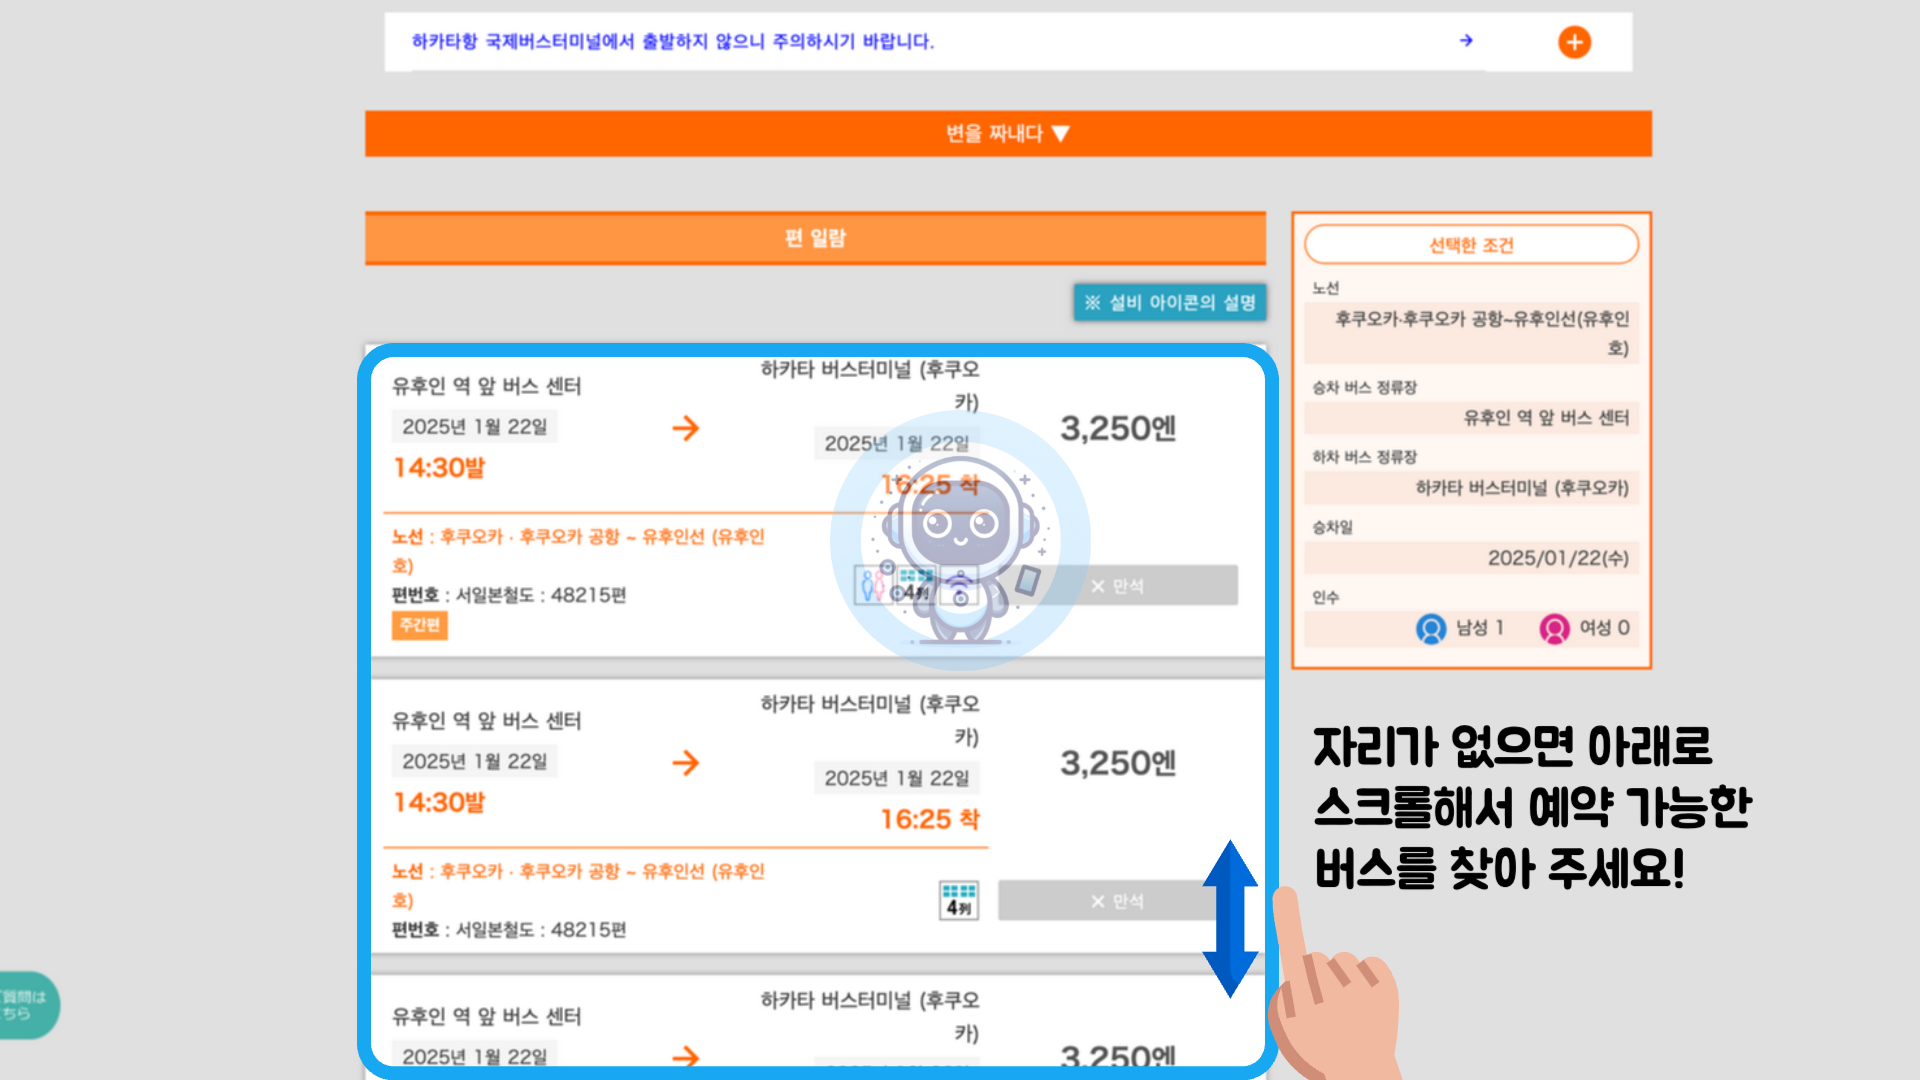Click the first card's flight number '48215편' text
Viewport: 1920px width, 1080px height.
pyautogui.click(x=589, y=595)
